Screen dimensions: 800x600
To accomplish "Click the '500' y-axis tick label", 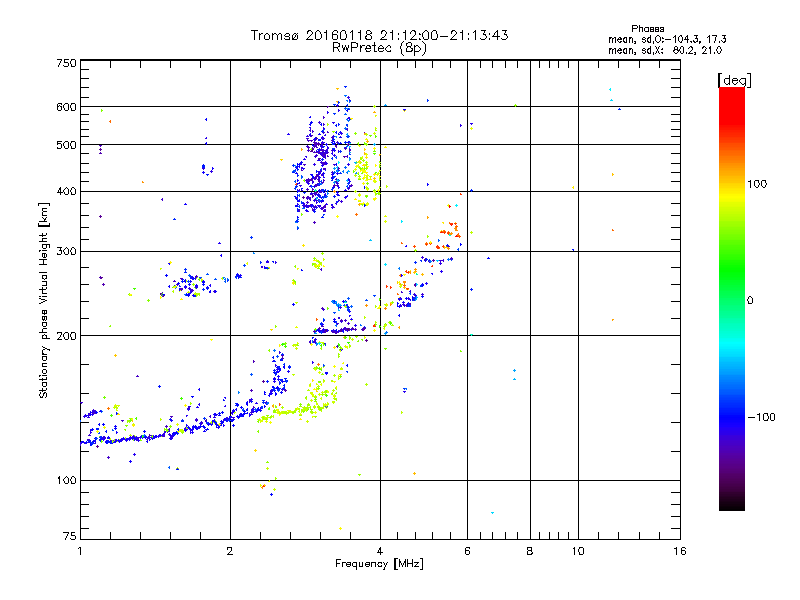I will click(66, 145).
